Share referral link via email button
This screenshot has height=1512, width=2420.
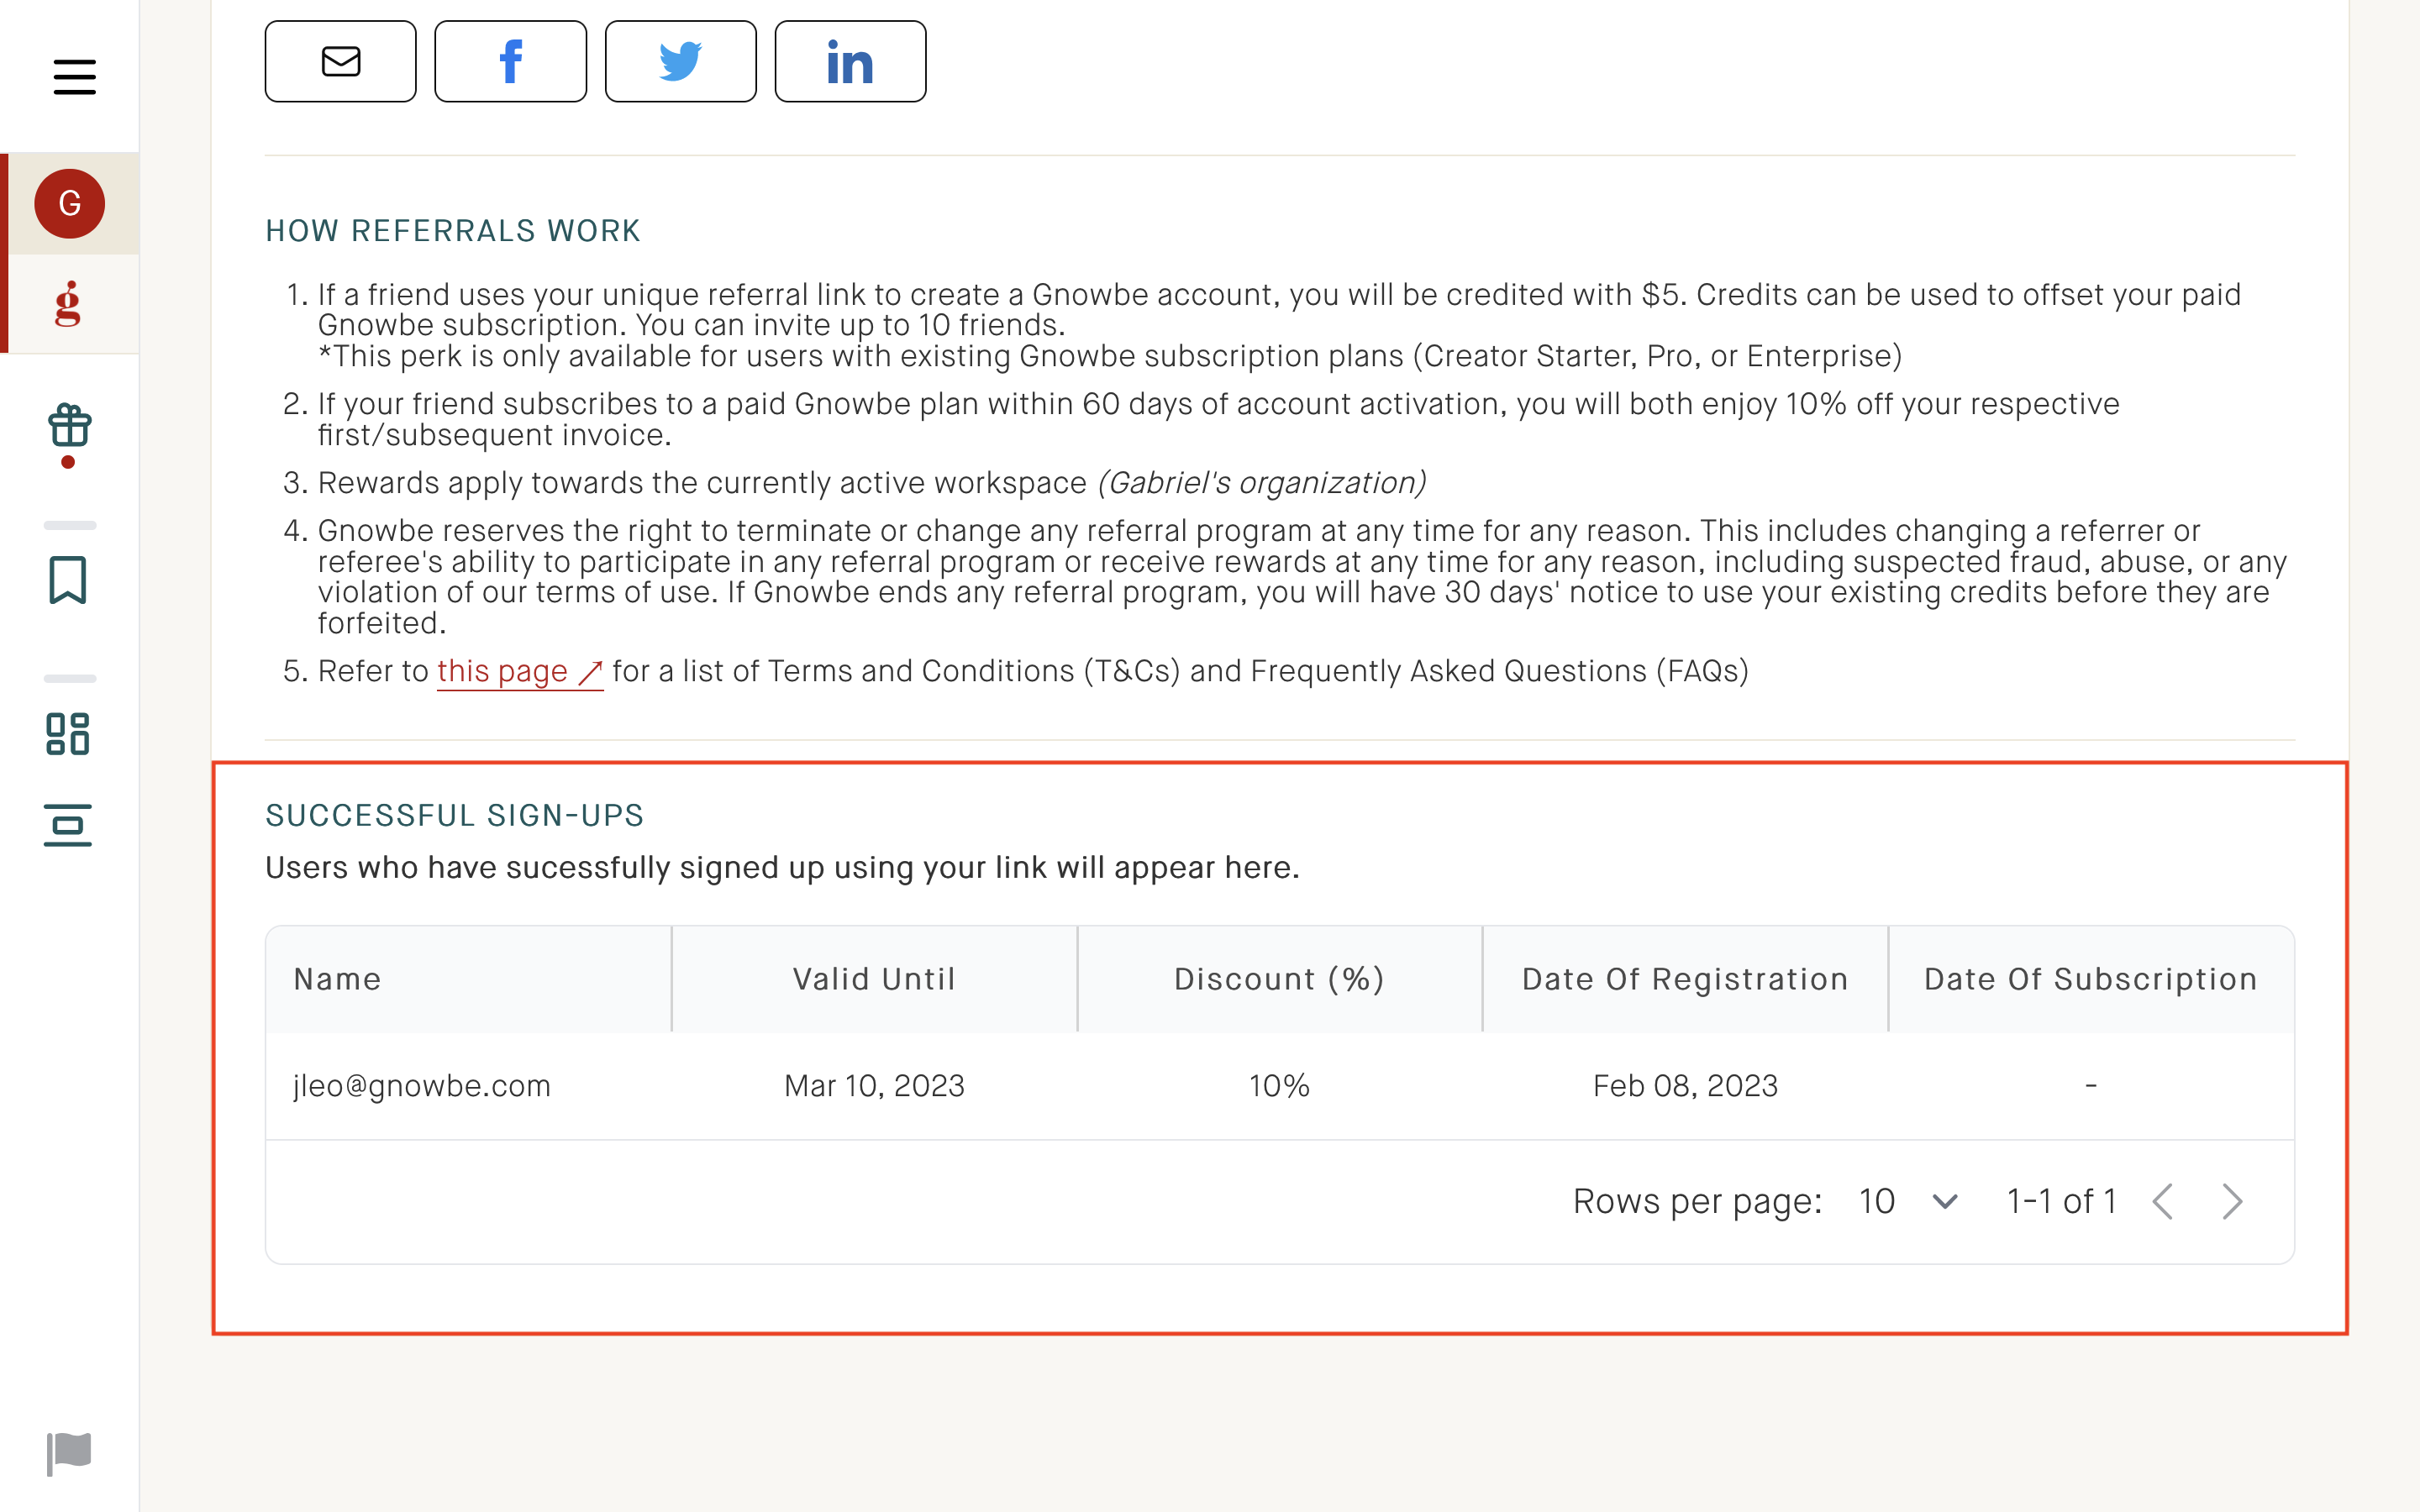(341, 61)
